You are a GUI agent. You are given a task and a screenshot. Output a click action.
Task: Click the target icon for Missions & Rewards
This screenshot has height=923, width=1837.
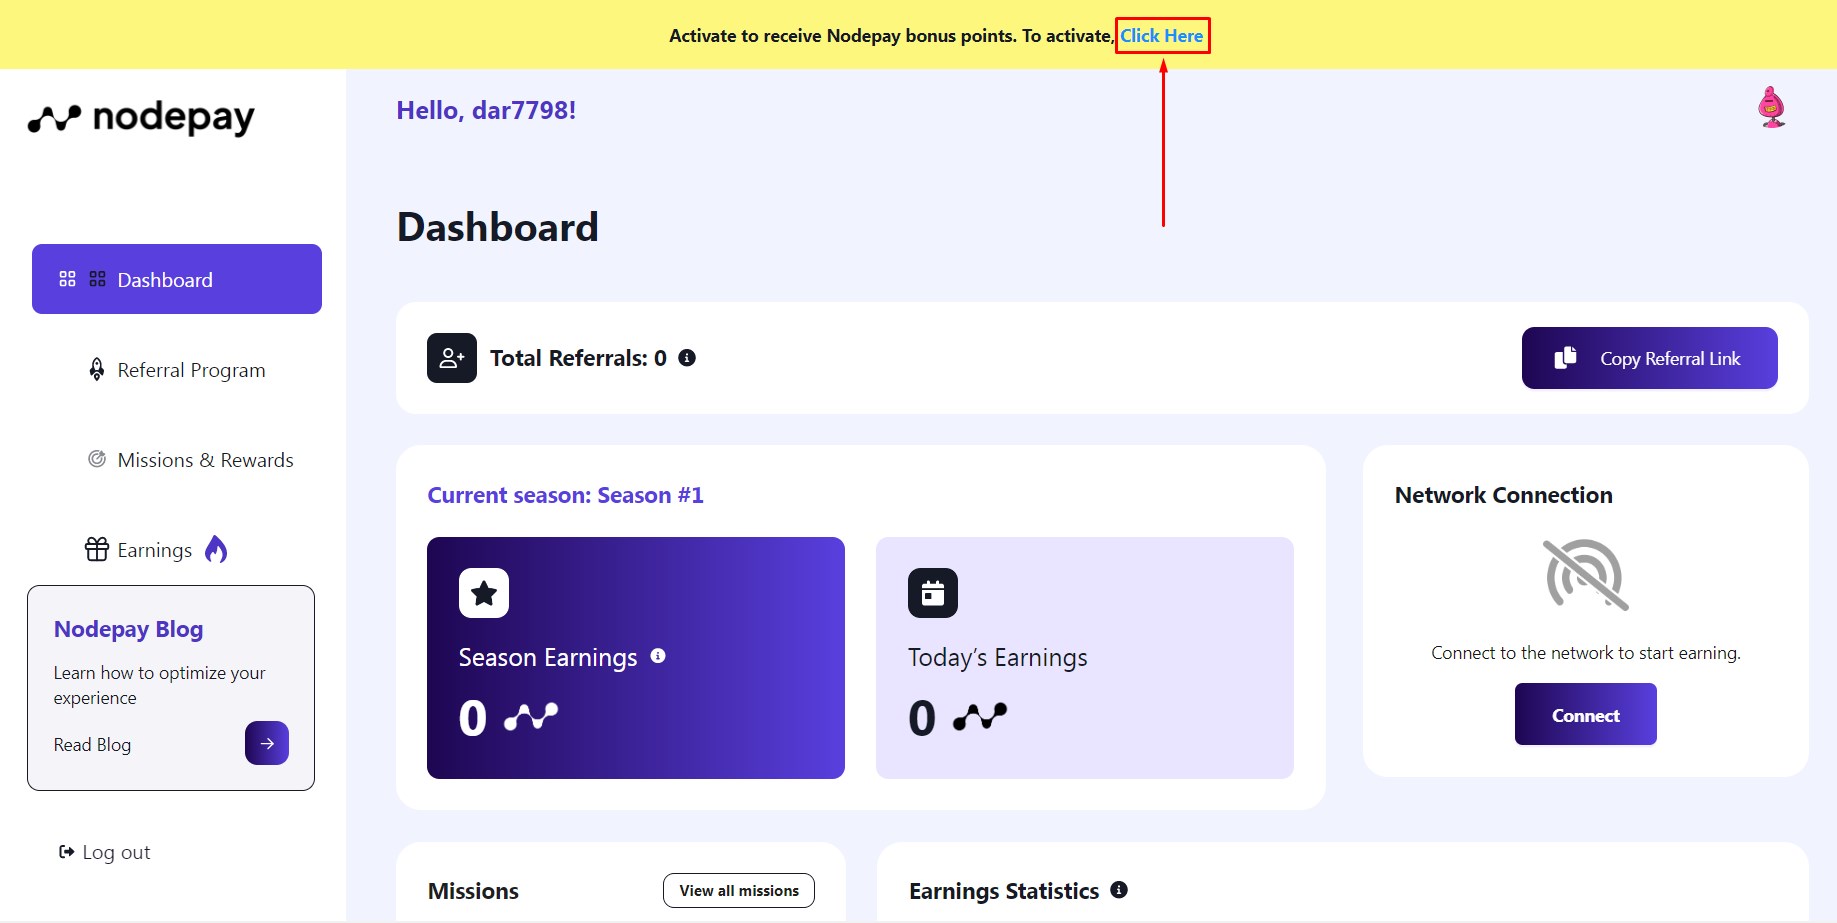(97, 459)
